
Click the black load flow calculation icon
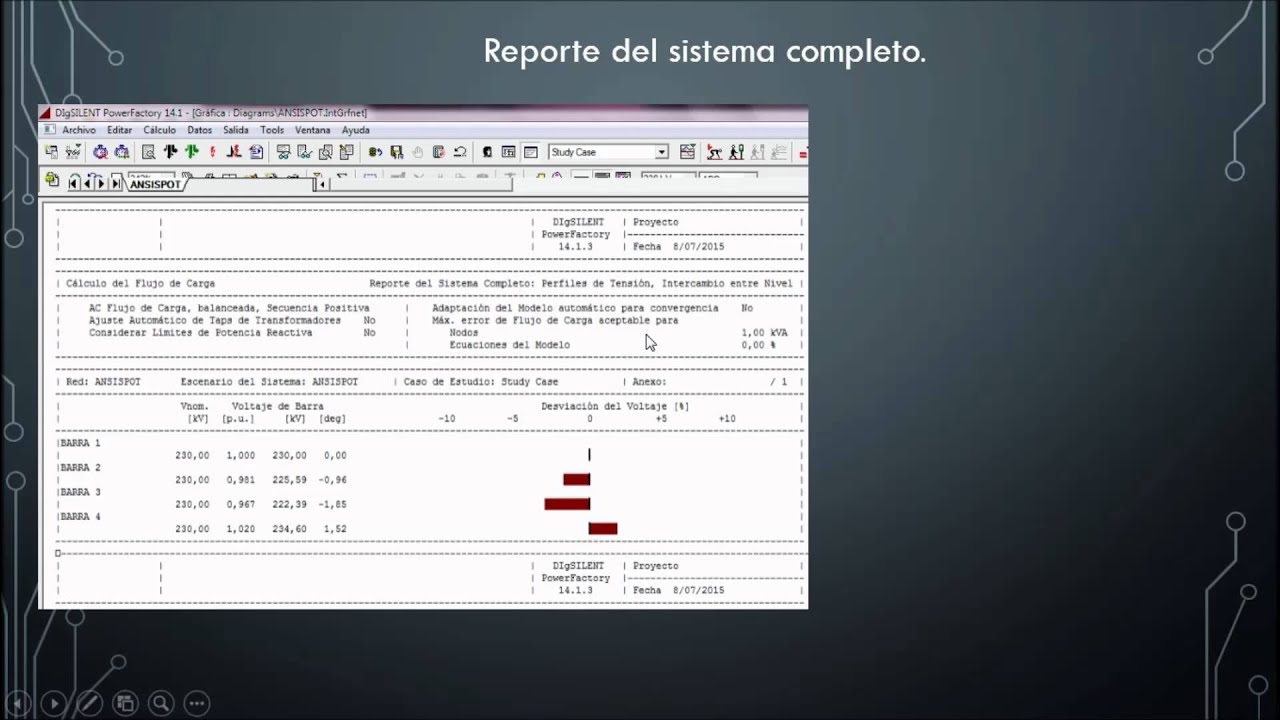pos(170,152)
